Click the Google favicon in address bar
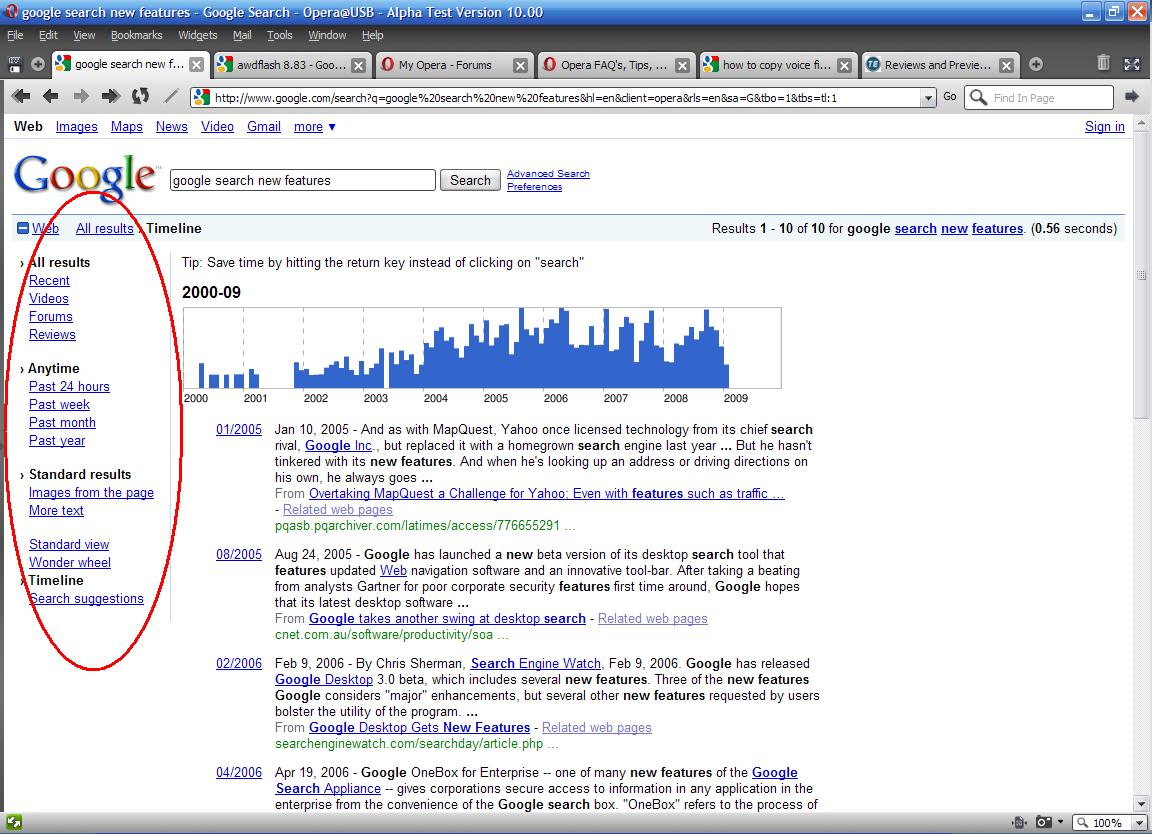 (201, 97)
